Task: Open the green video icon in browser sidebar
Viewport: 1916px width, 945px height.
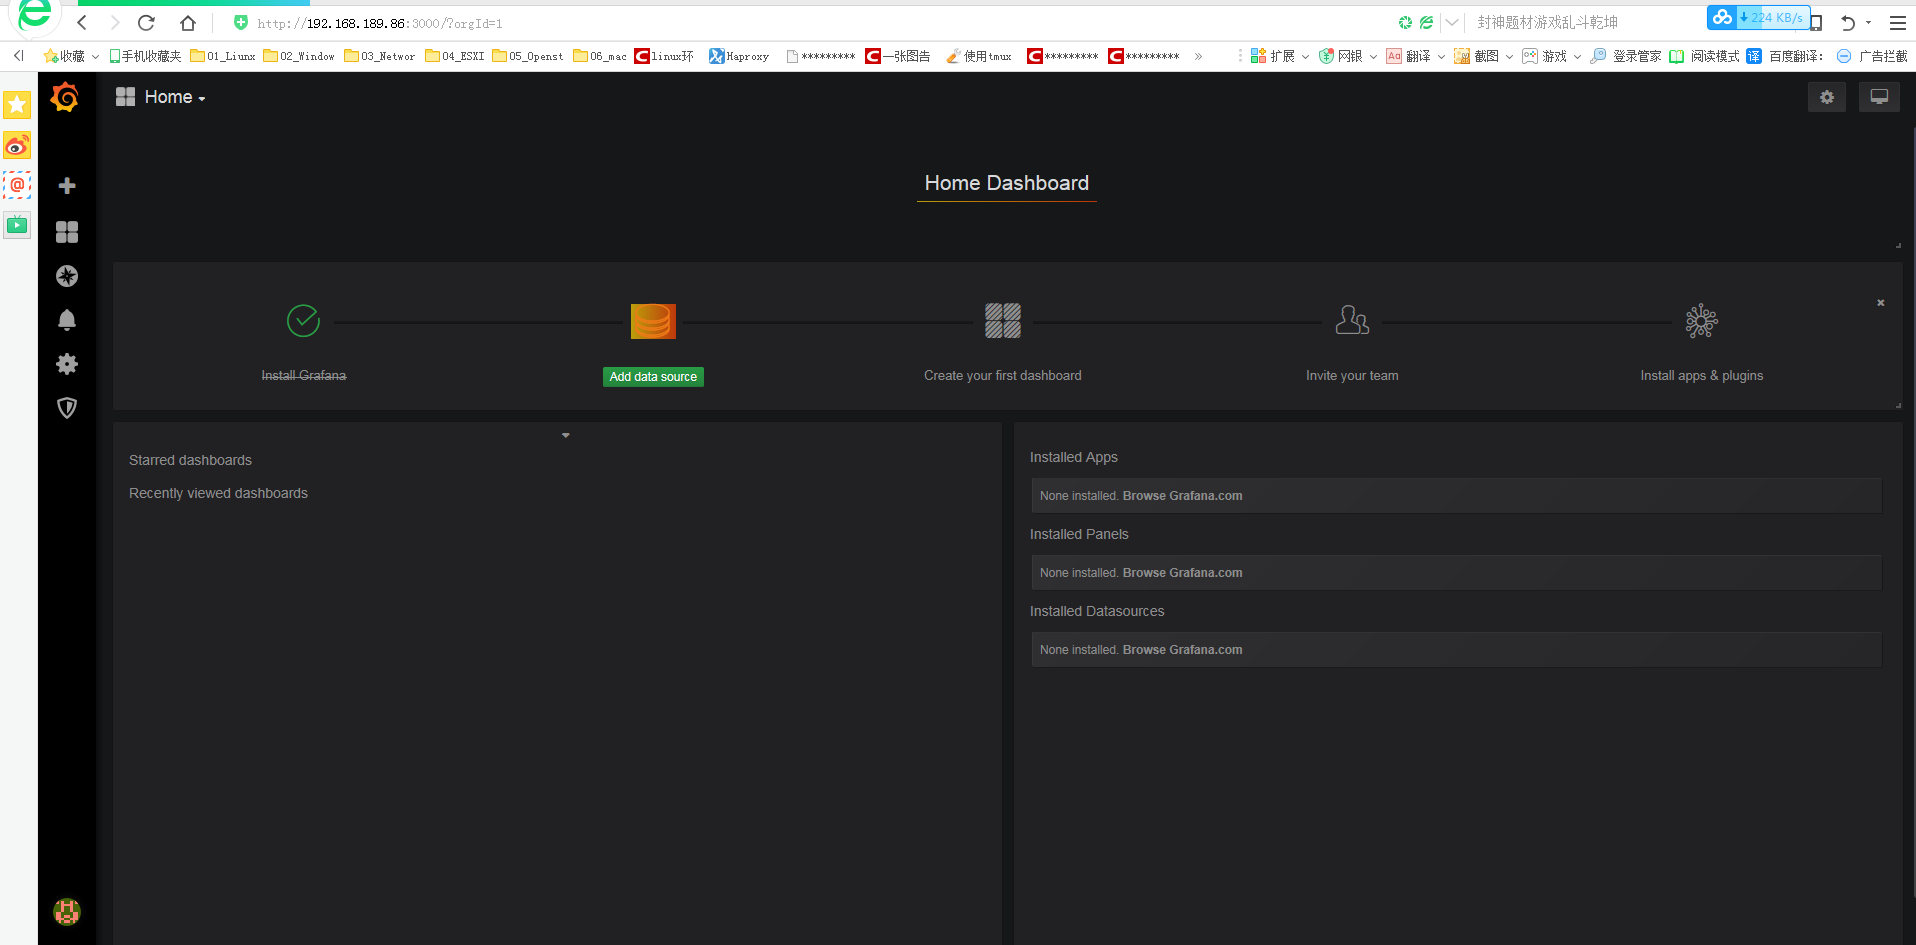Action: point(17,224)
